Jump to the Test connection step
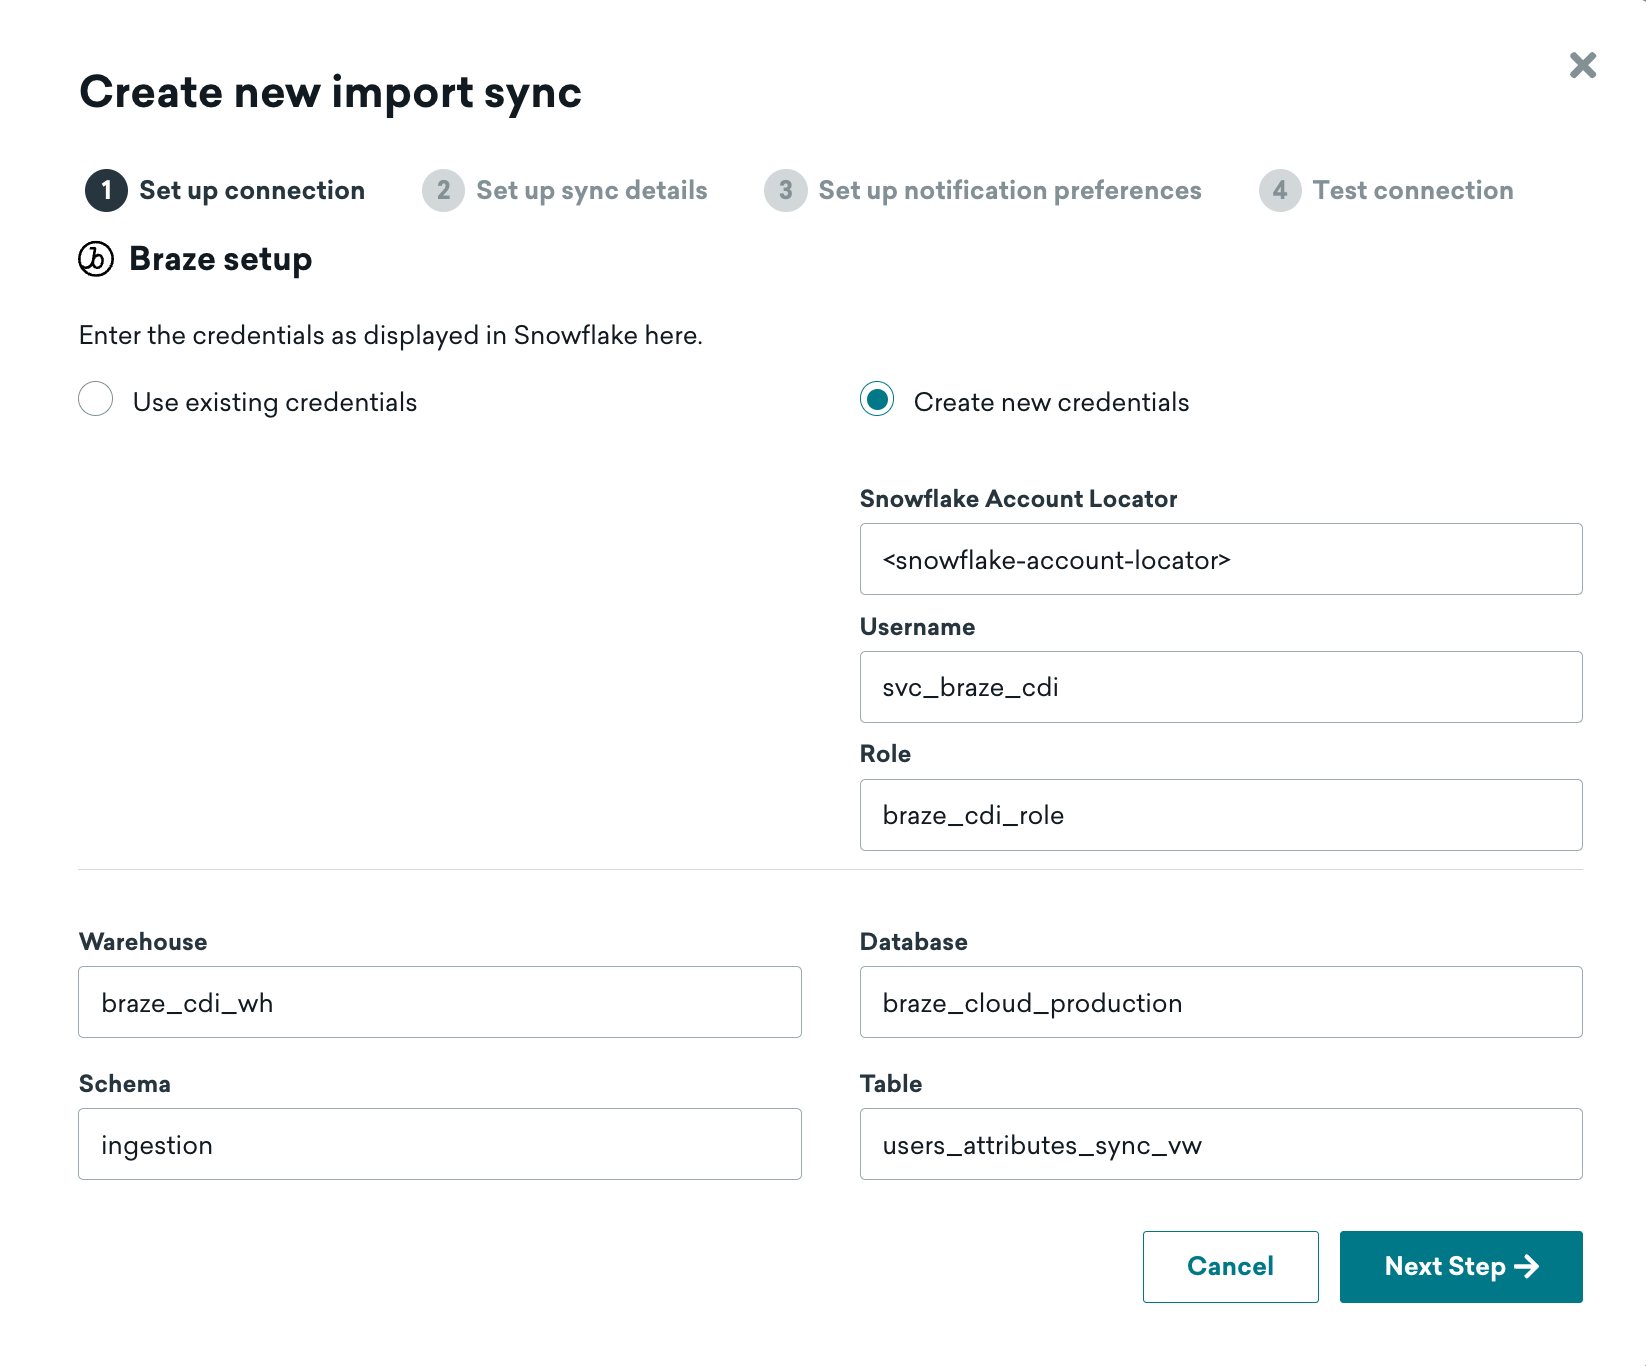This screenshot has height=1366, width=1646. (1412, 191)
